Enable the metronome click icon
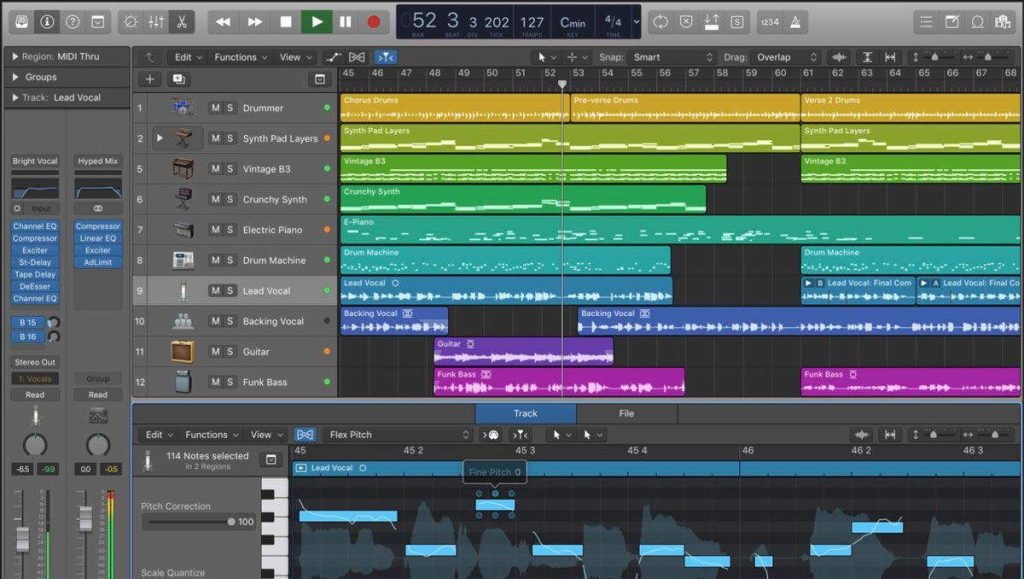 [x=798, y=21]
